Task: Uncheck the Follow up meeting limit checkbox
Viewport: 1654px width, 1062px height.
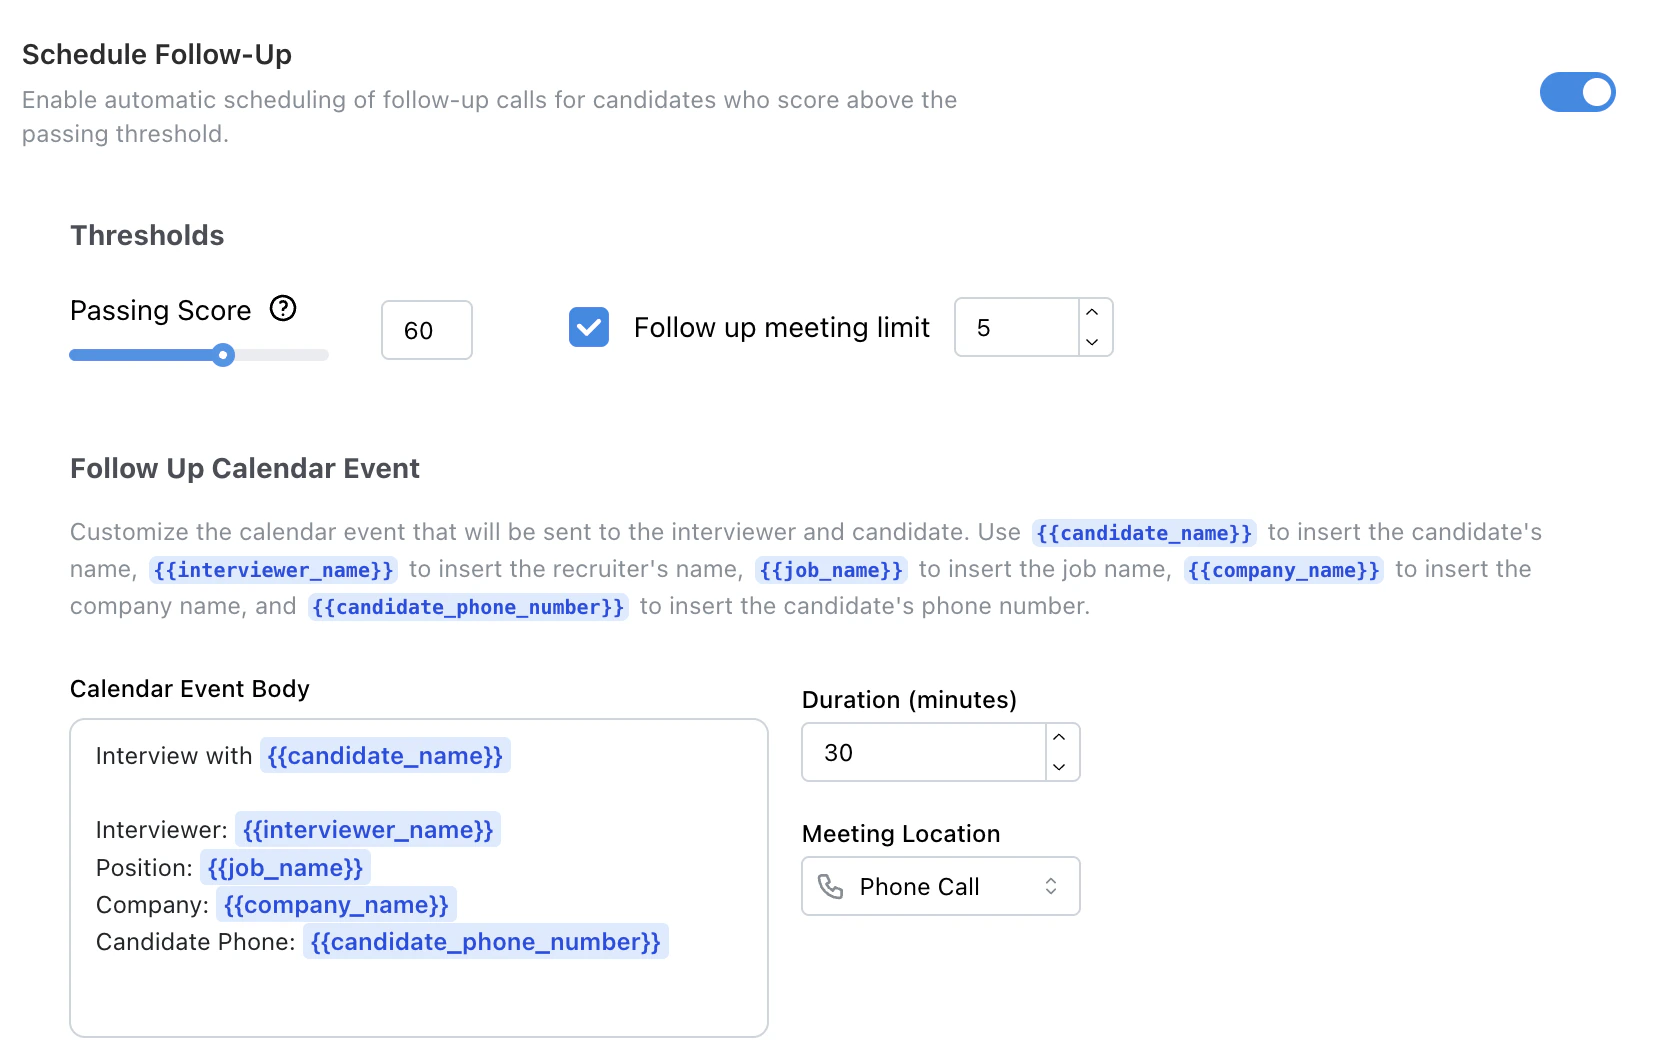Action: coord(589,327)
